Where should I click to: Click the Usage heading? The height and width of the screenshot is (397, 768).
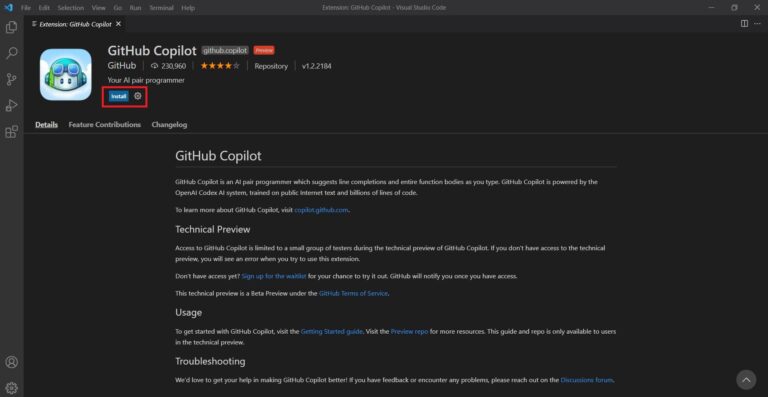coord(189,312)
